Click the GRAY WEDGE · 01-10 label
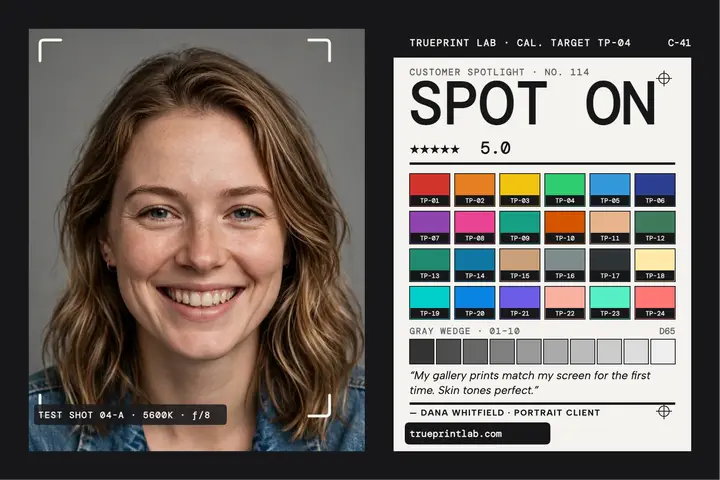The height and width of the screenshot is (480, 720). tap(465, 331)
